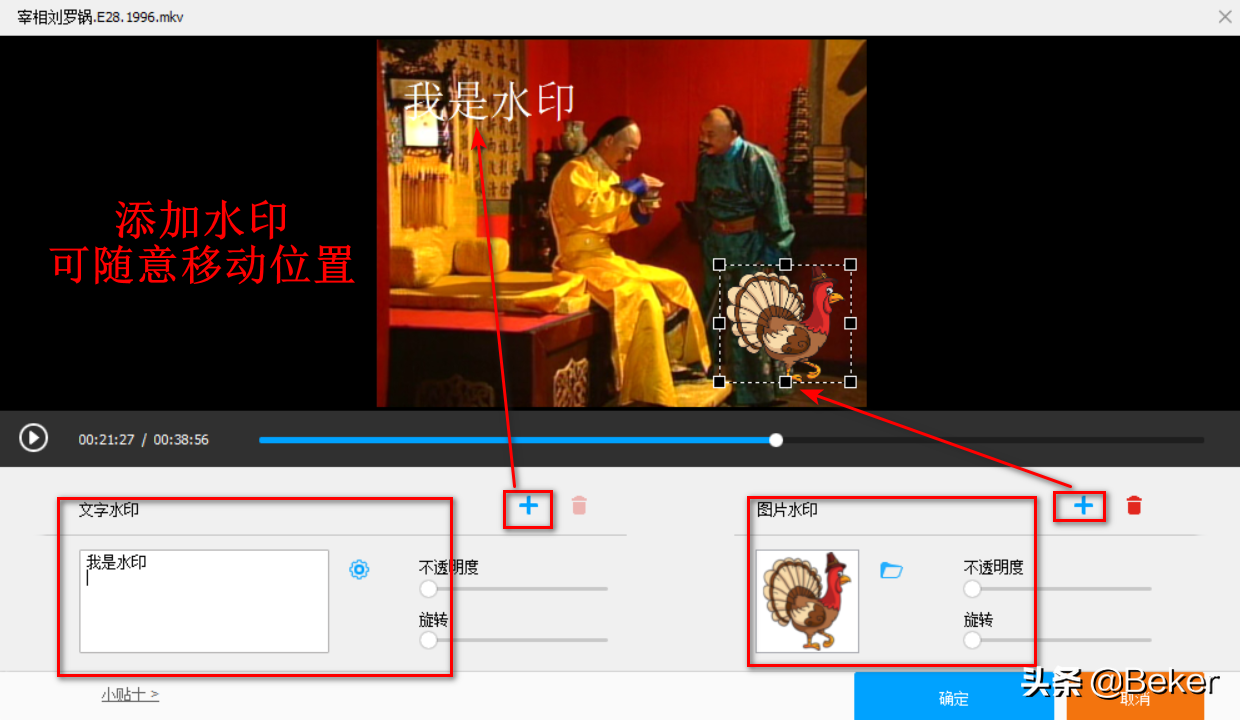Click the turkey image thumbnail
The width and height of the screenshot is (1240, 720).
click(x=807, y=601)
